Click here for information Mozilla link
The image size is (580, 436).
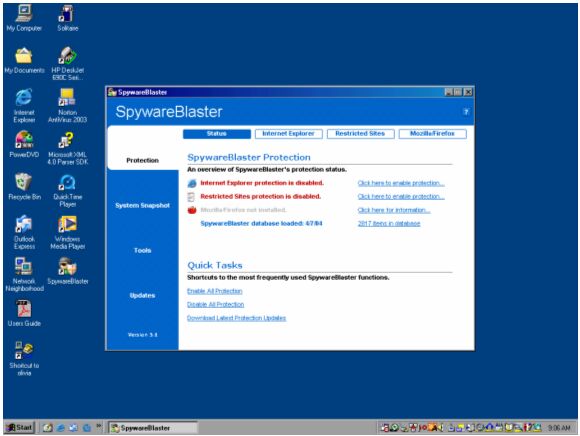click(394, 210)
